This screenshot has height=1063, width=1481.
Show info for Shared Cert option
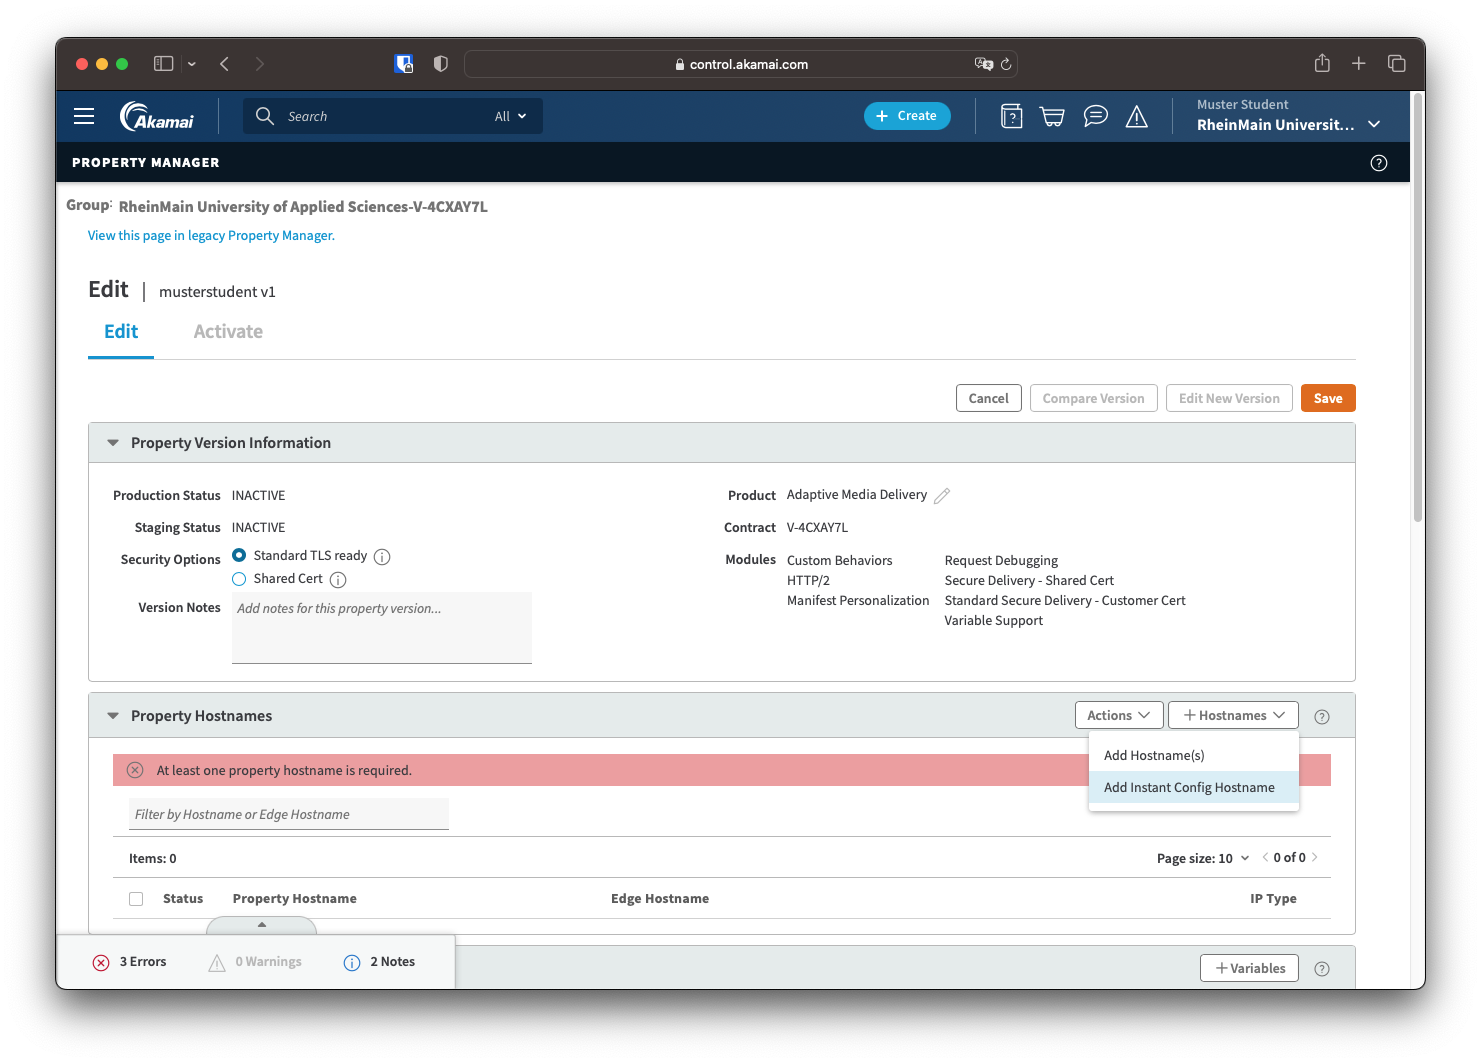click(x=338, y=580)
